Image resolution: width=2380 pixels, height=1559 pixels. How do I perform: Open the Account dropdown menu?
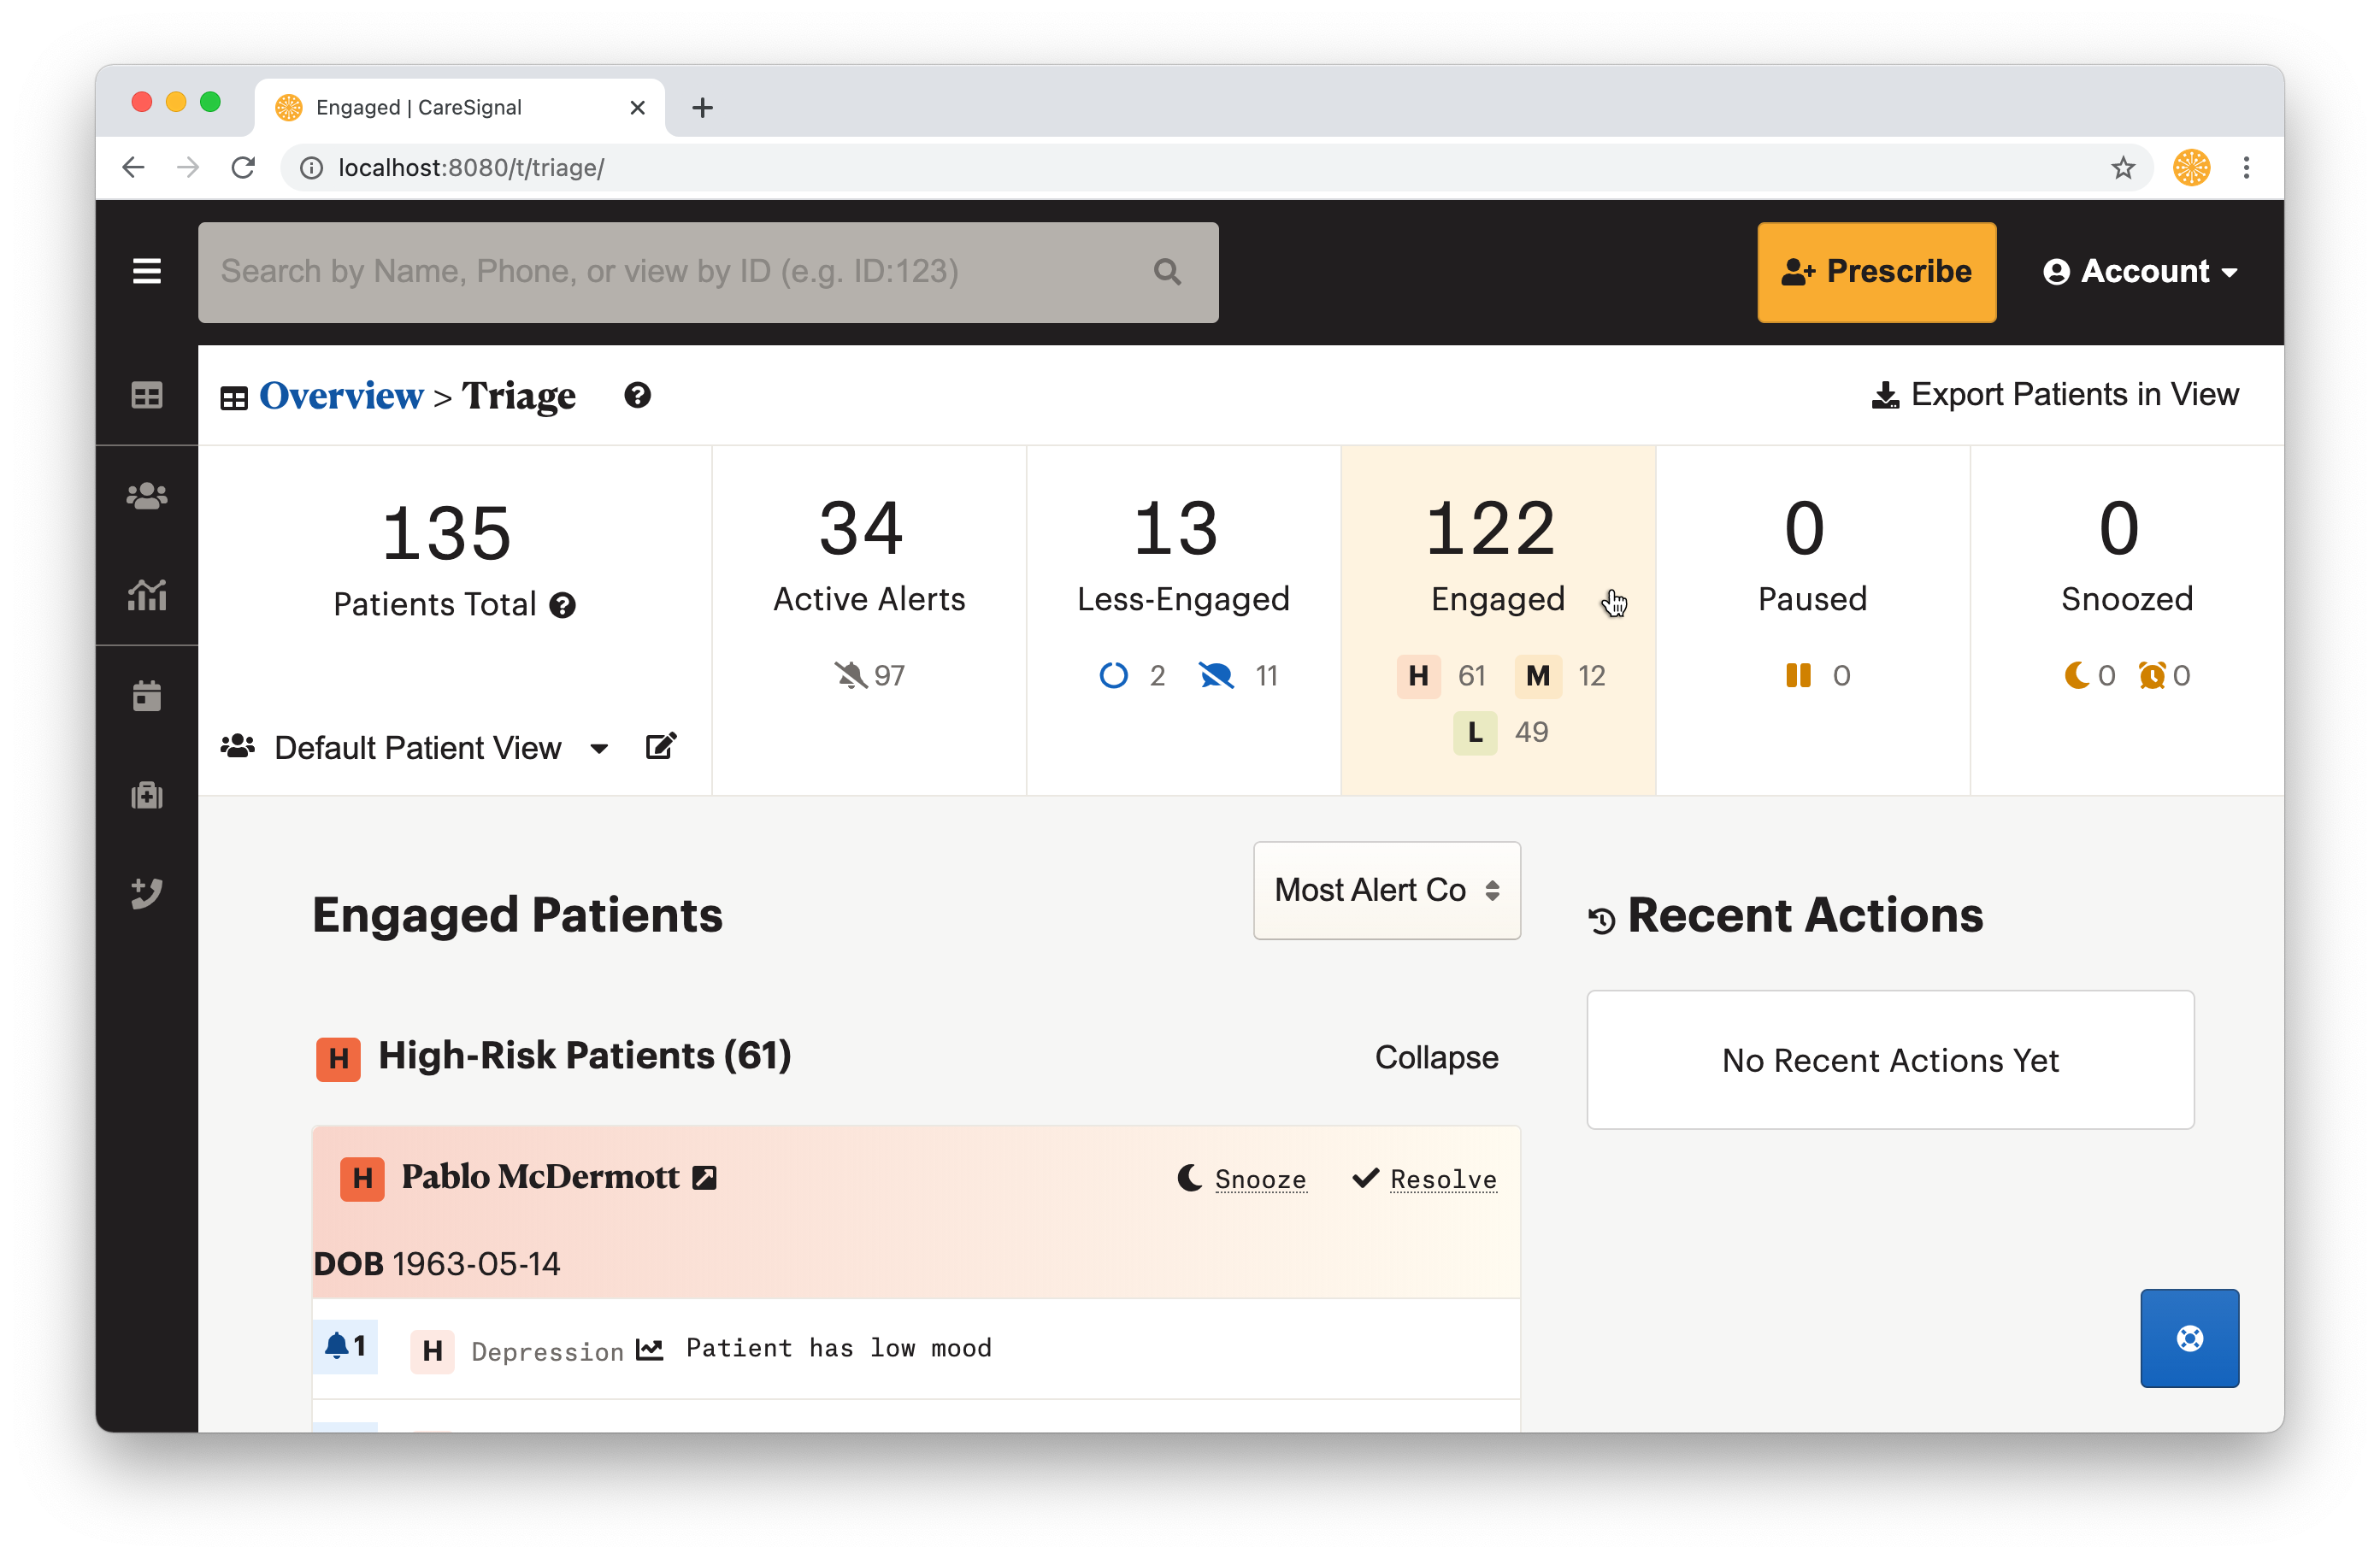2140,271
